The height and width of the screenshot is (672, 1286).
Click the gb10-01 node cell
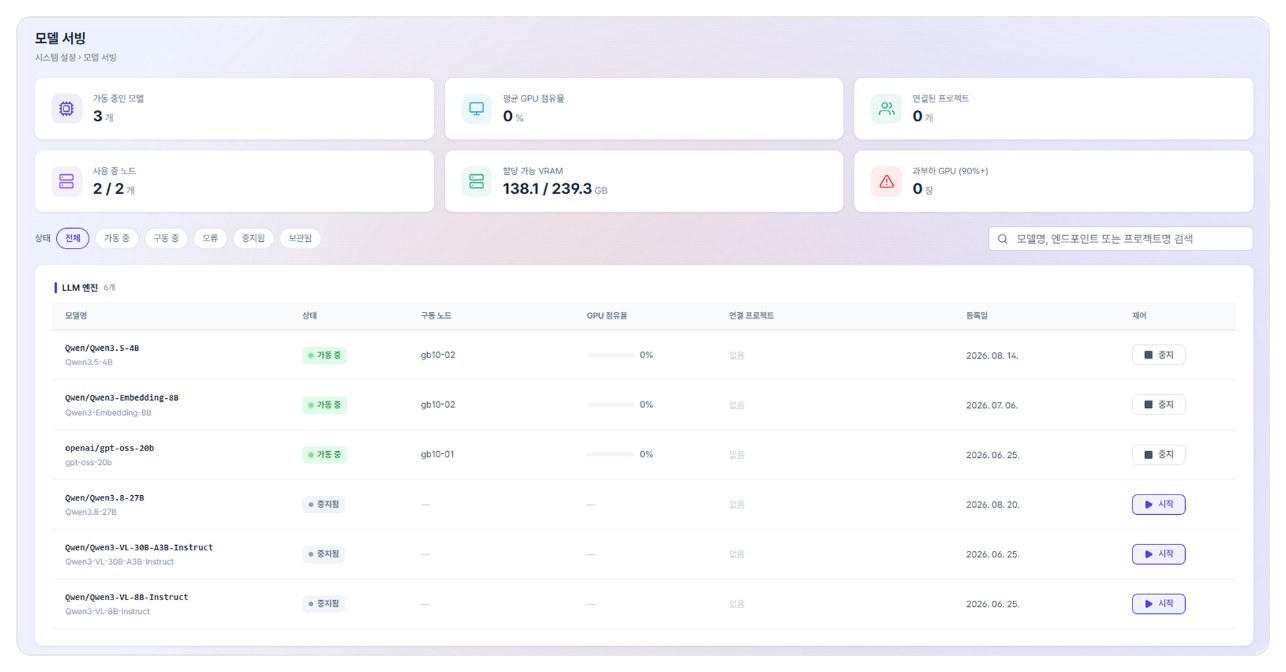point(438,455)
